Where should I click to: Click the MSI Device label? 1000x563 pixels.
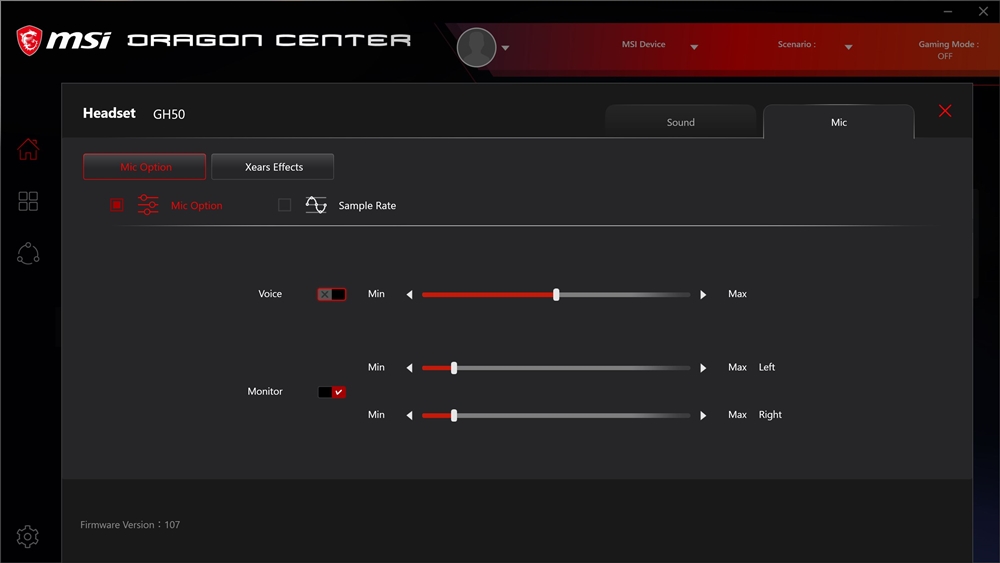click(x=643, y=44)
